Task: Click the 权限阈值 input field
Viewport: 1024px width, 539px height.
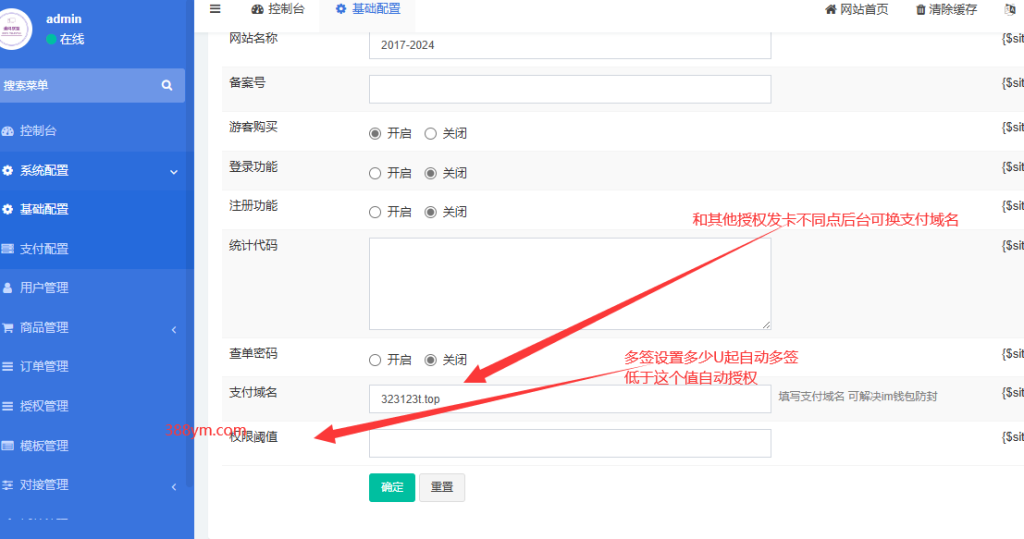Action: pos(570,443)
